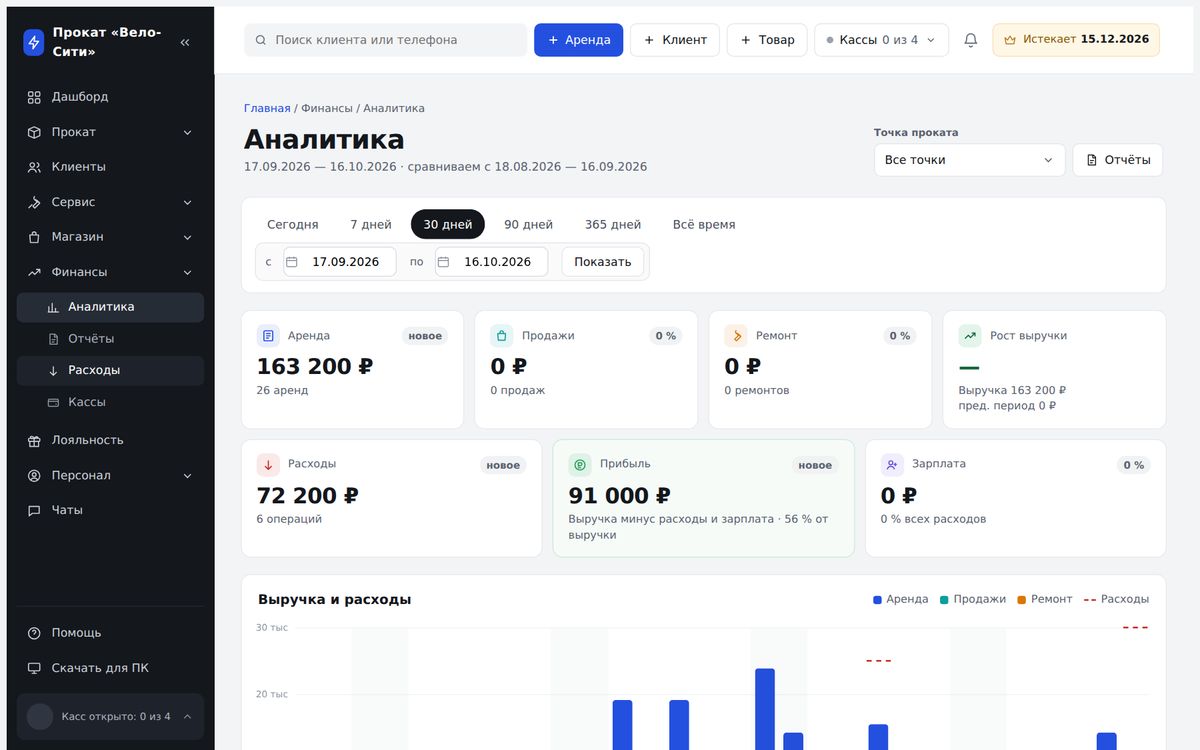
Task: Add a new Товар
Action: click(x=767, y=40)
